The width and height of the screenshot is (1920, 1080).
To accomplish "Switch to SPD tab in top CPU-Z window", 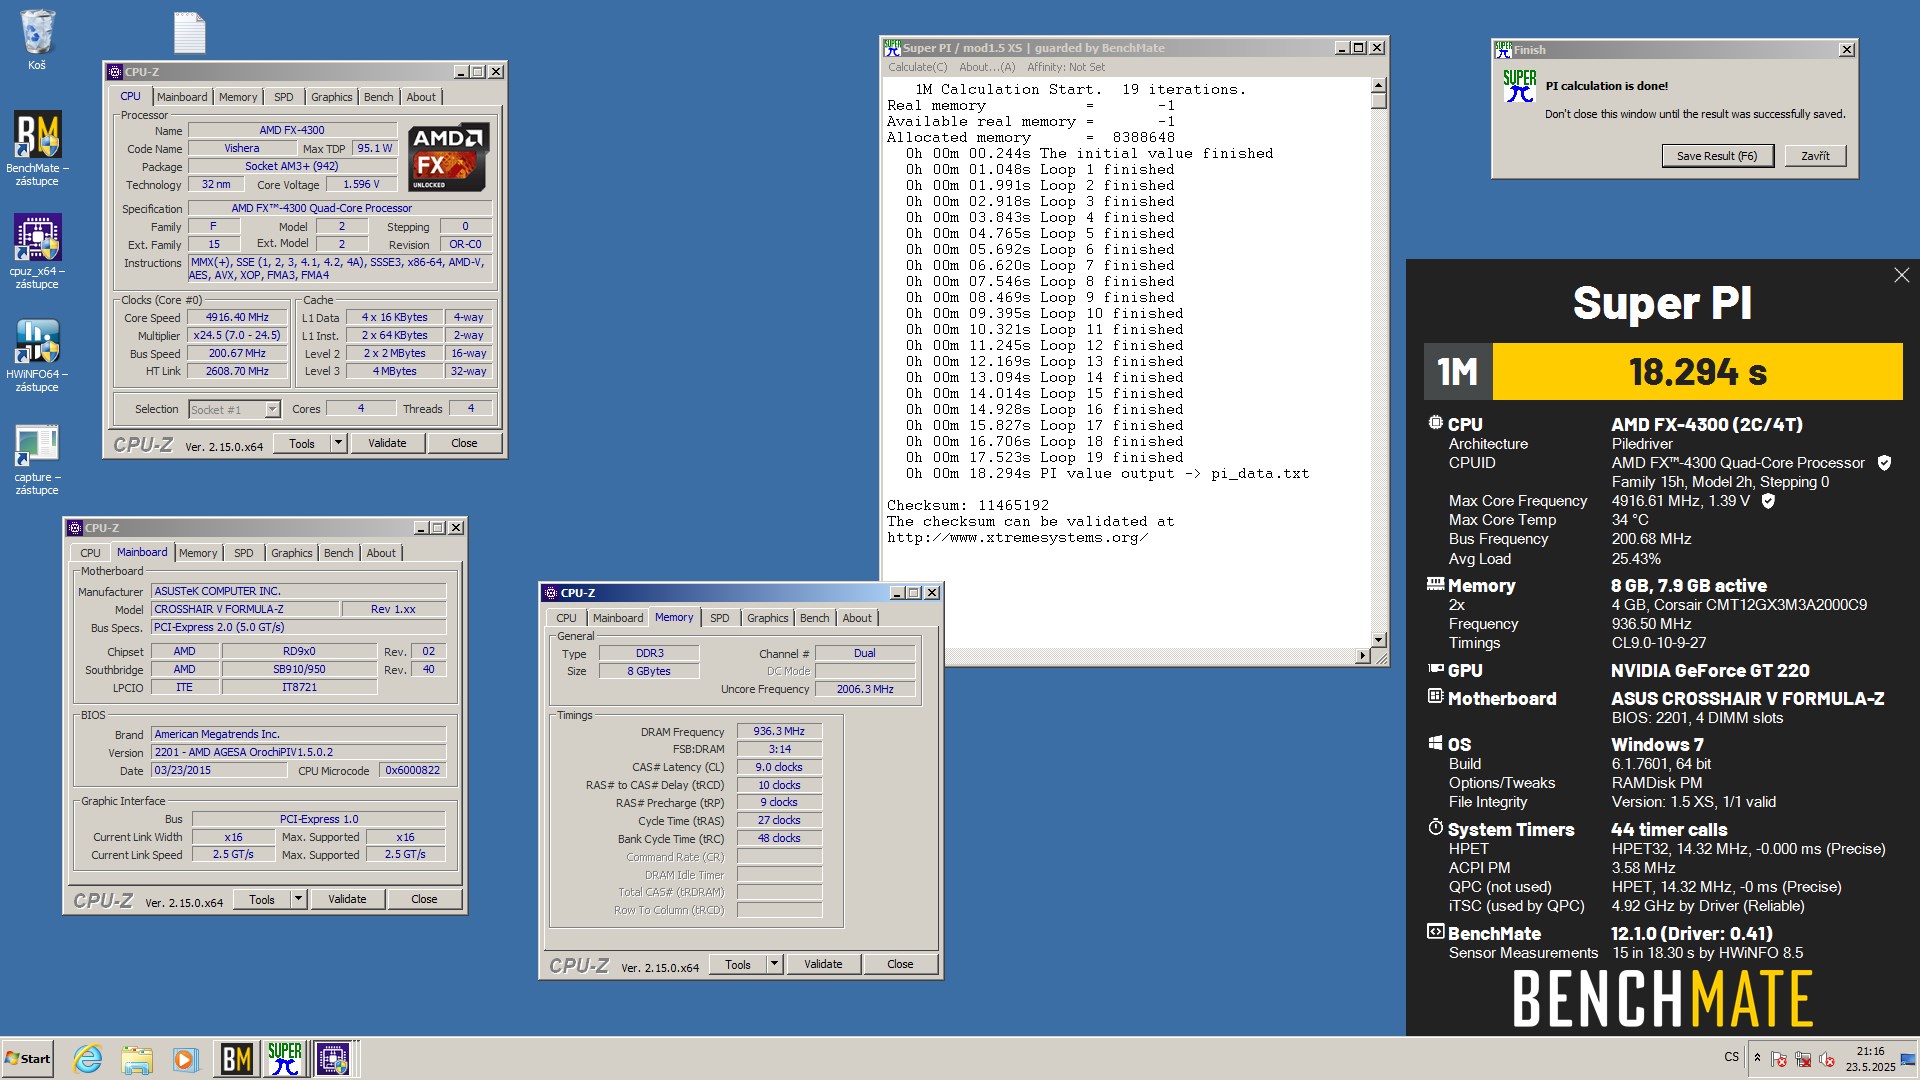I will [x=284, y=97].
